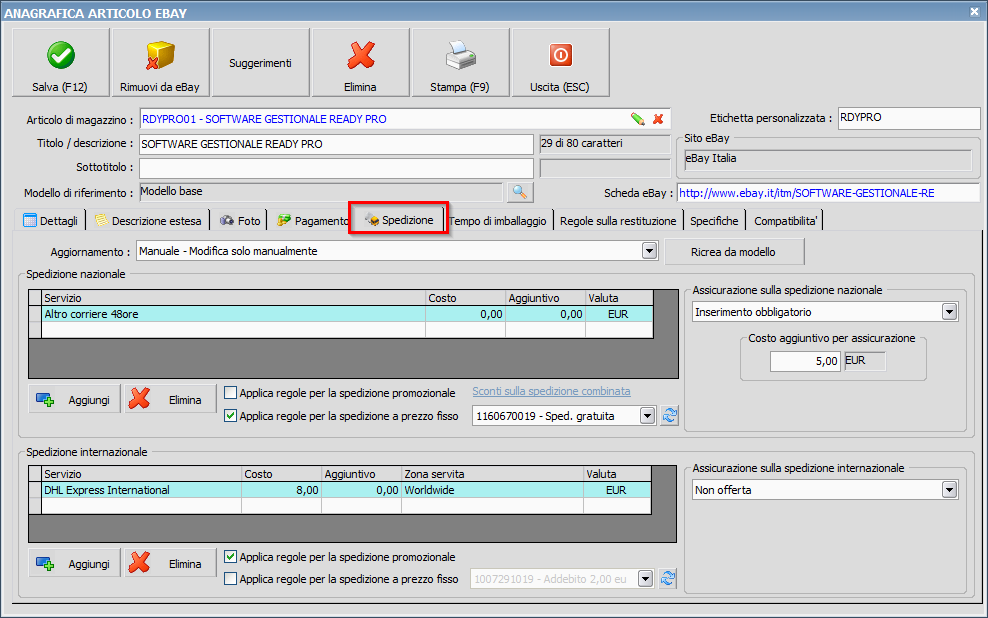The image size is (988, 618).
Task: Click the Rimuovi da eBay box icon
Action: point(160,55)
